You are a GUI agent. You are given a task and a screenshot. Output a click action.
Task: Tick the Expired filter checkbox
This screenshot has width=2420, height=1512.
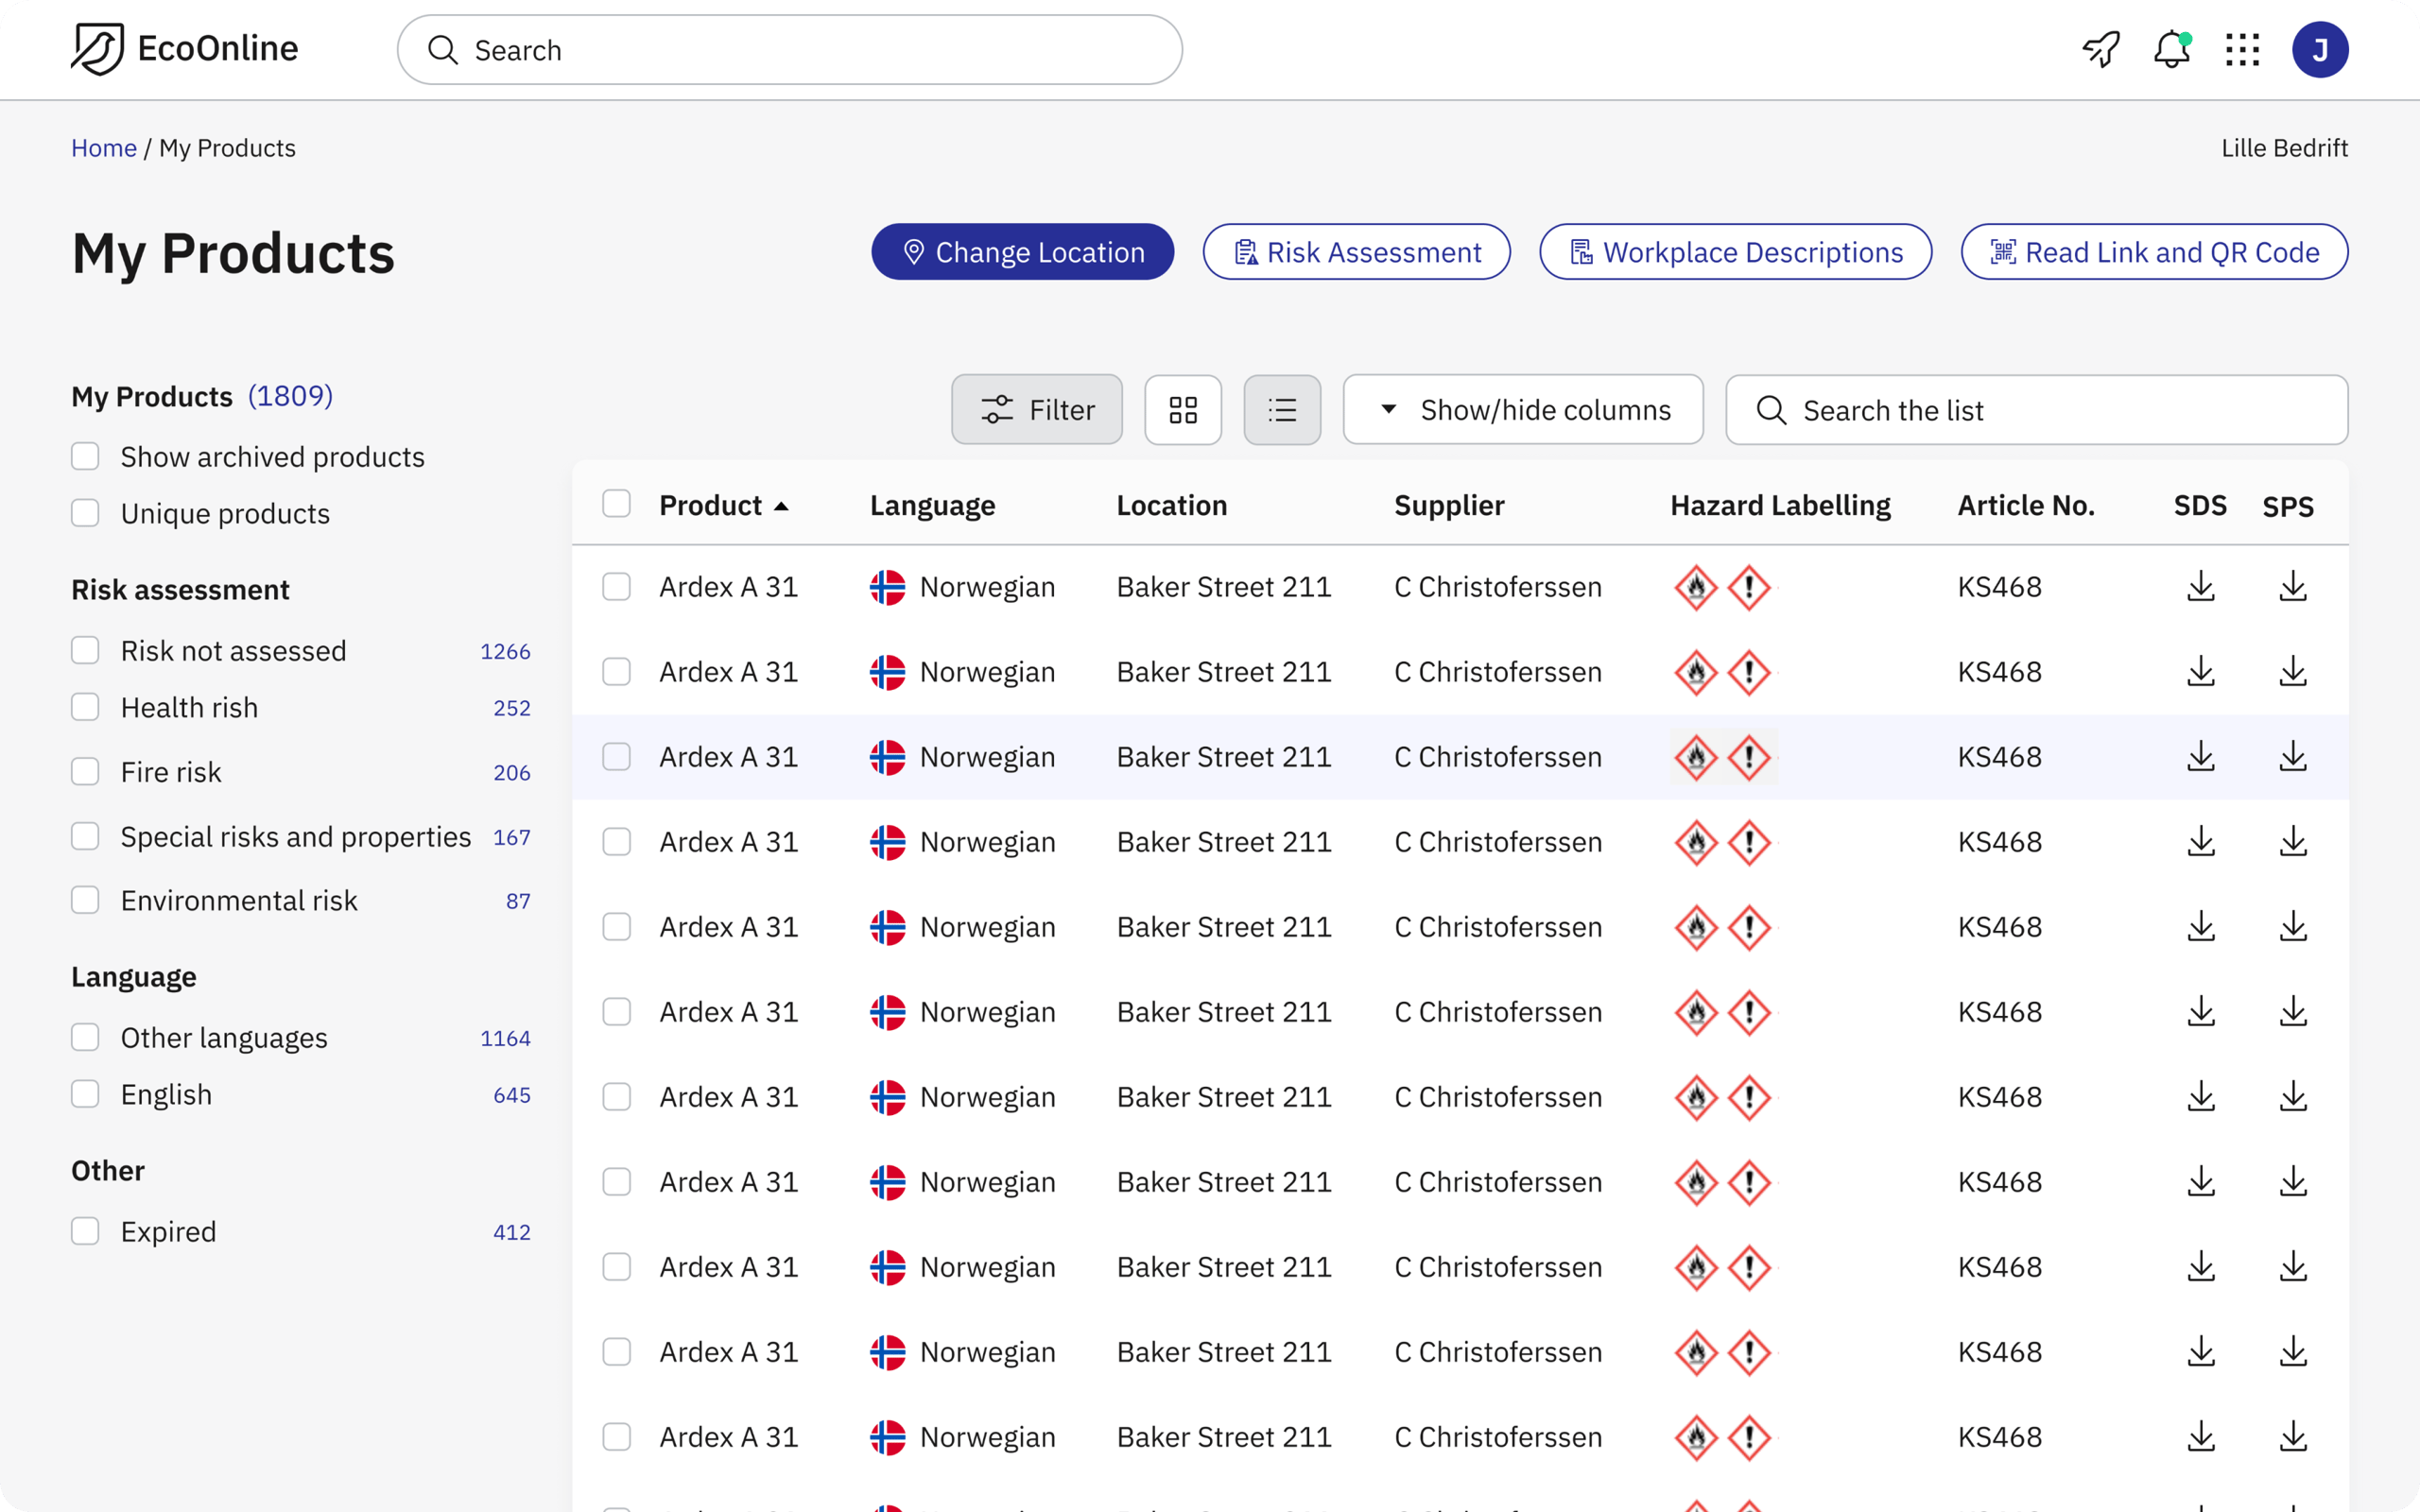86,1231
